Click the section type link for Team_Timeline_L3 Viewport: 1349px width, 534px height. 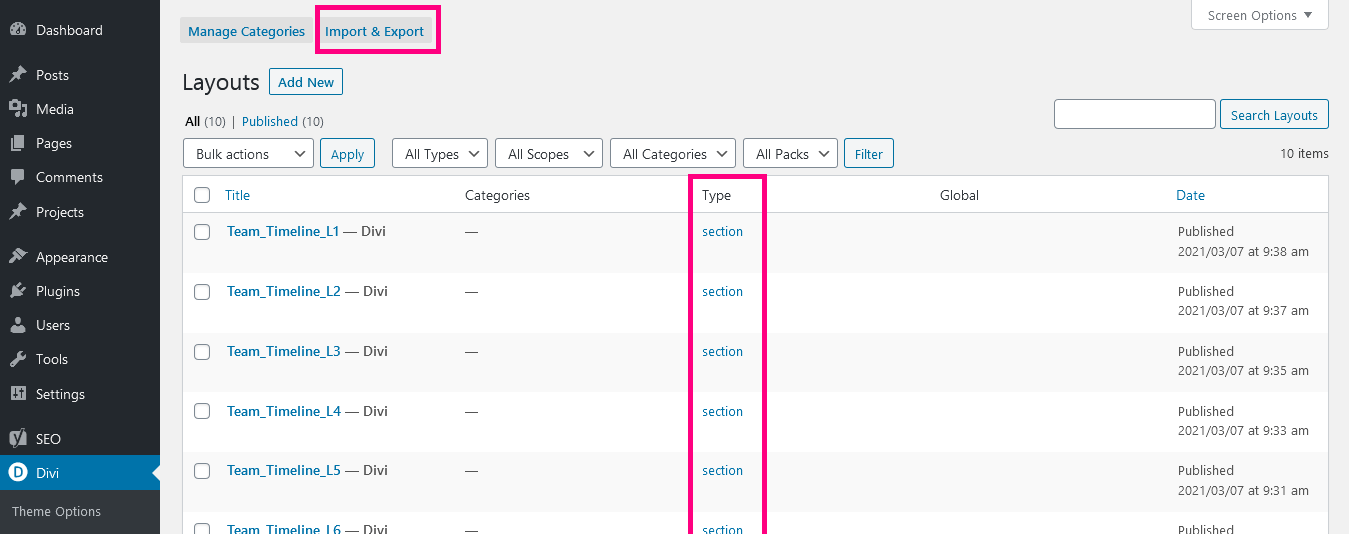tap(722, 351)
